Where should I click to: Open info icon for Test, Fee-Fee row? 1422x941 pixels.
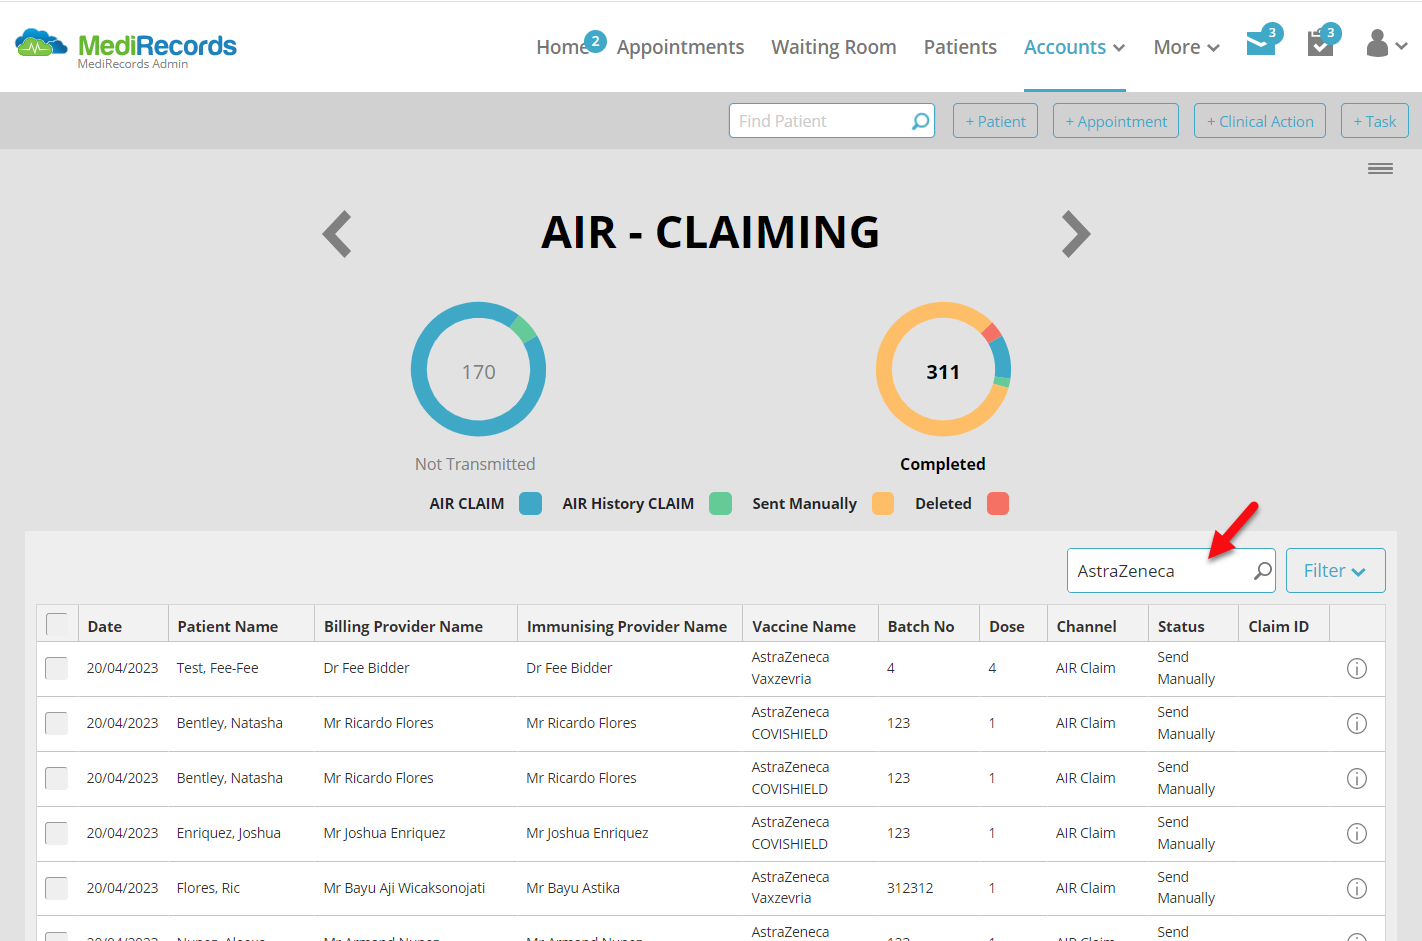[1356, 668]
